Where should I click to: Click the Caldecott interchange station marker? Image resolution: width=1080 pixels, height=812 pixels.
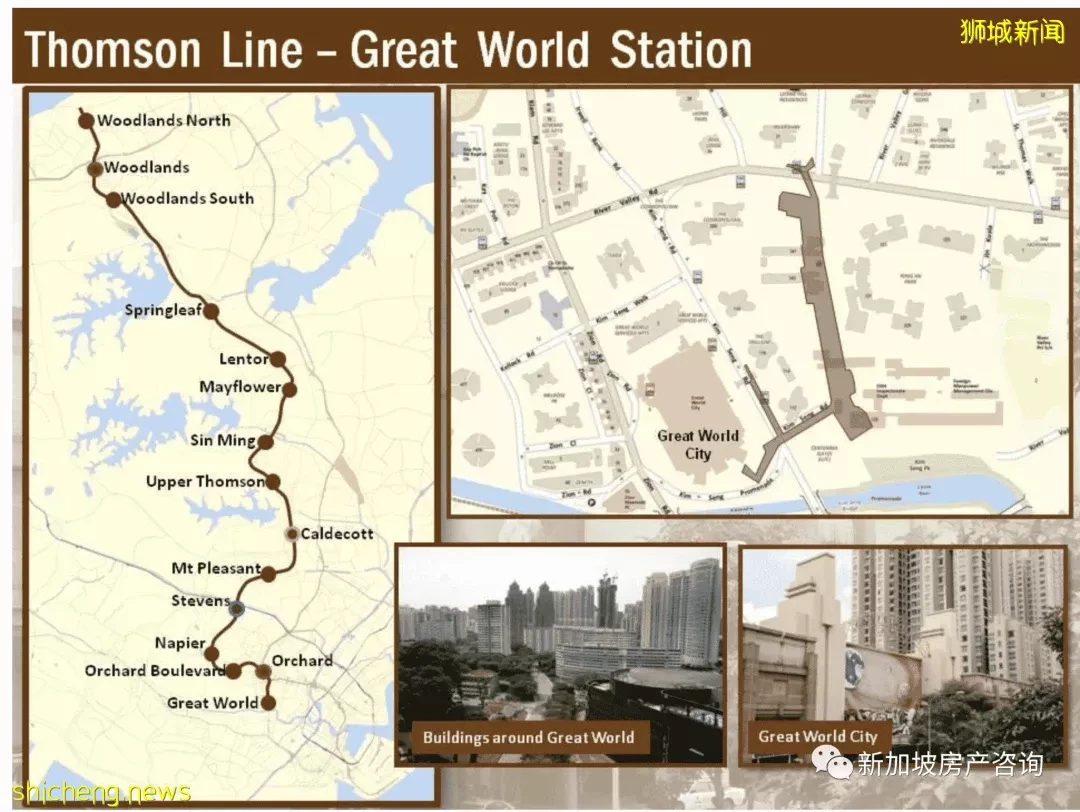click(292, 534)
